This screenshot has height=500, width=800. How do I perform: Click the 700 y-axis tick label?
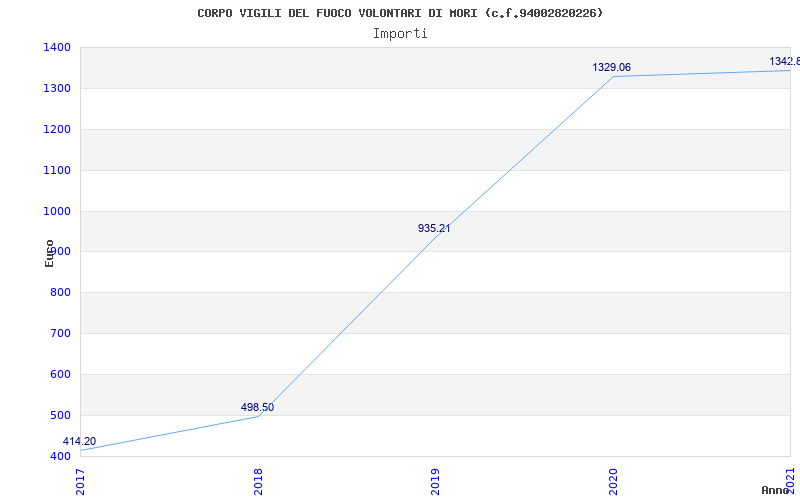[x=60, y=333]
